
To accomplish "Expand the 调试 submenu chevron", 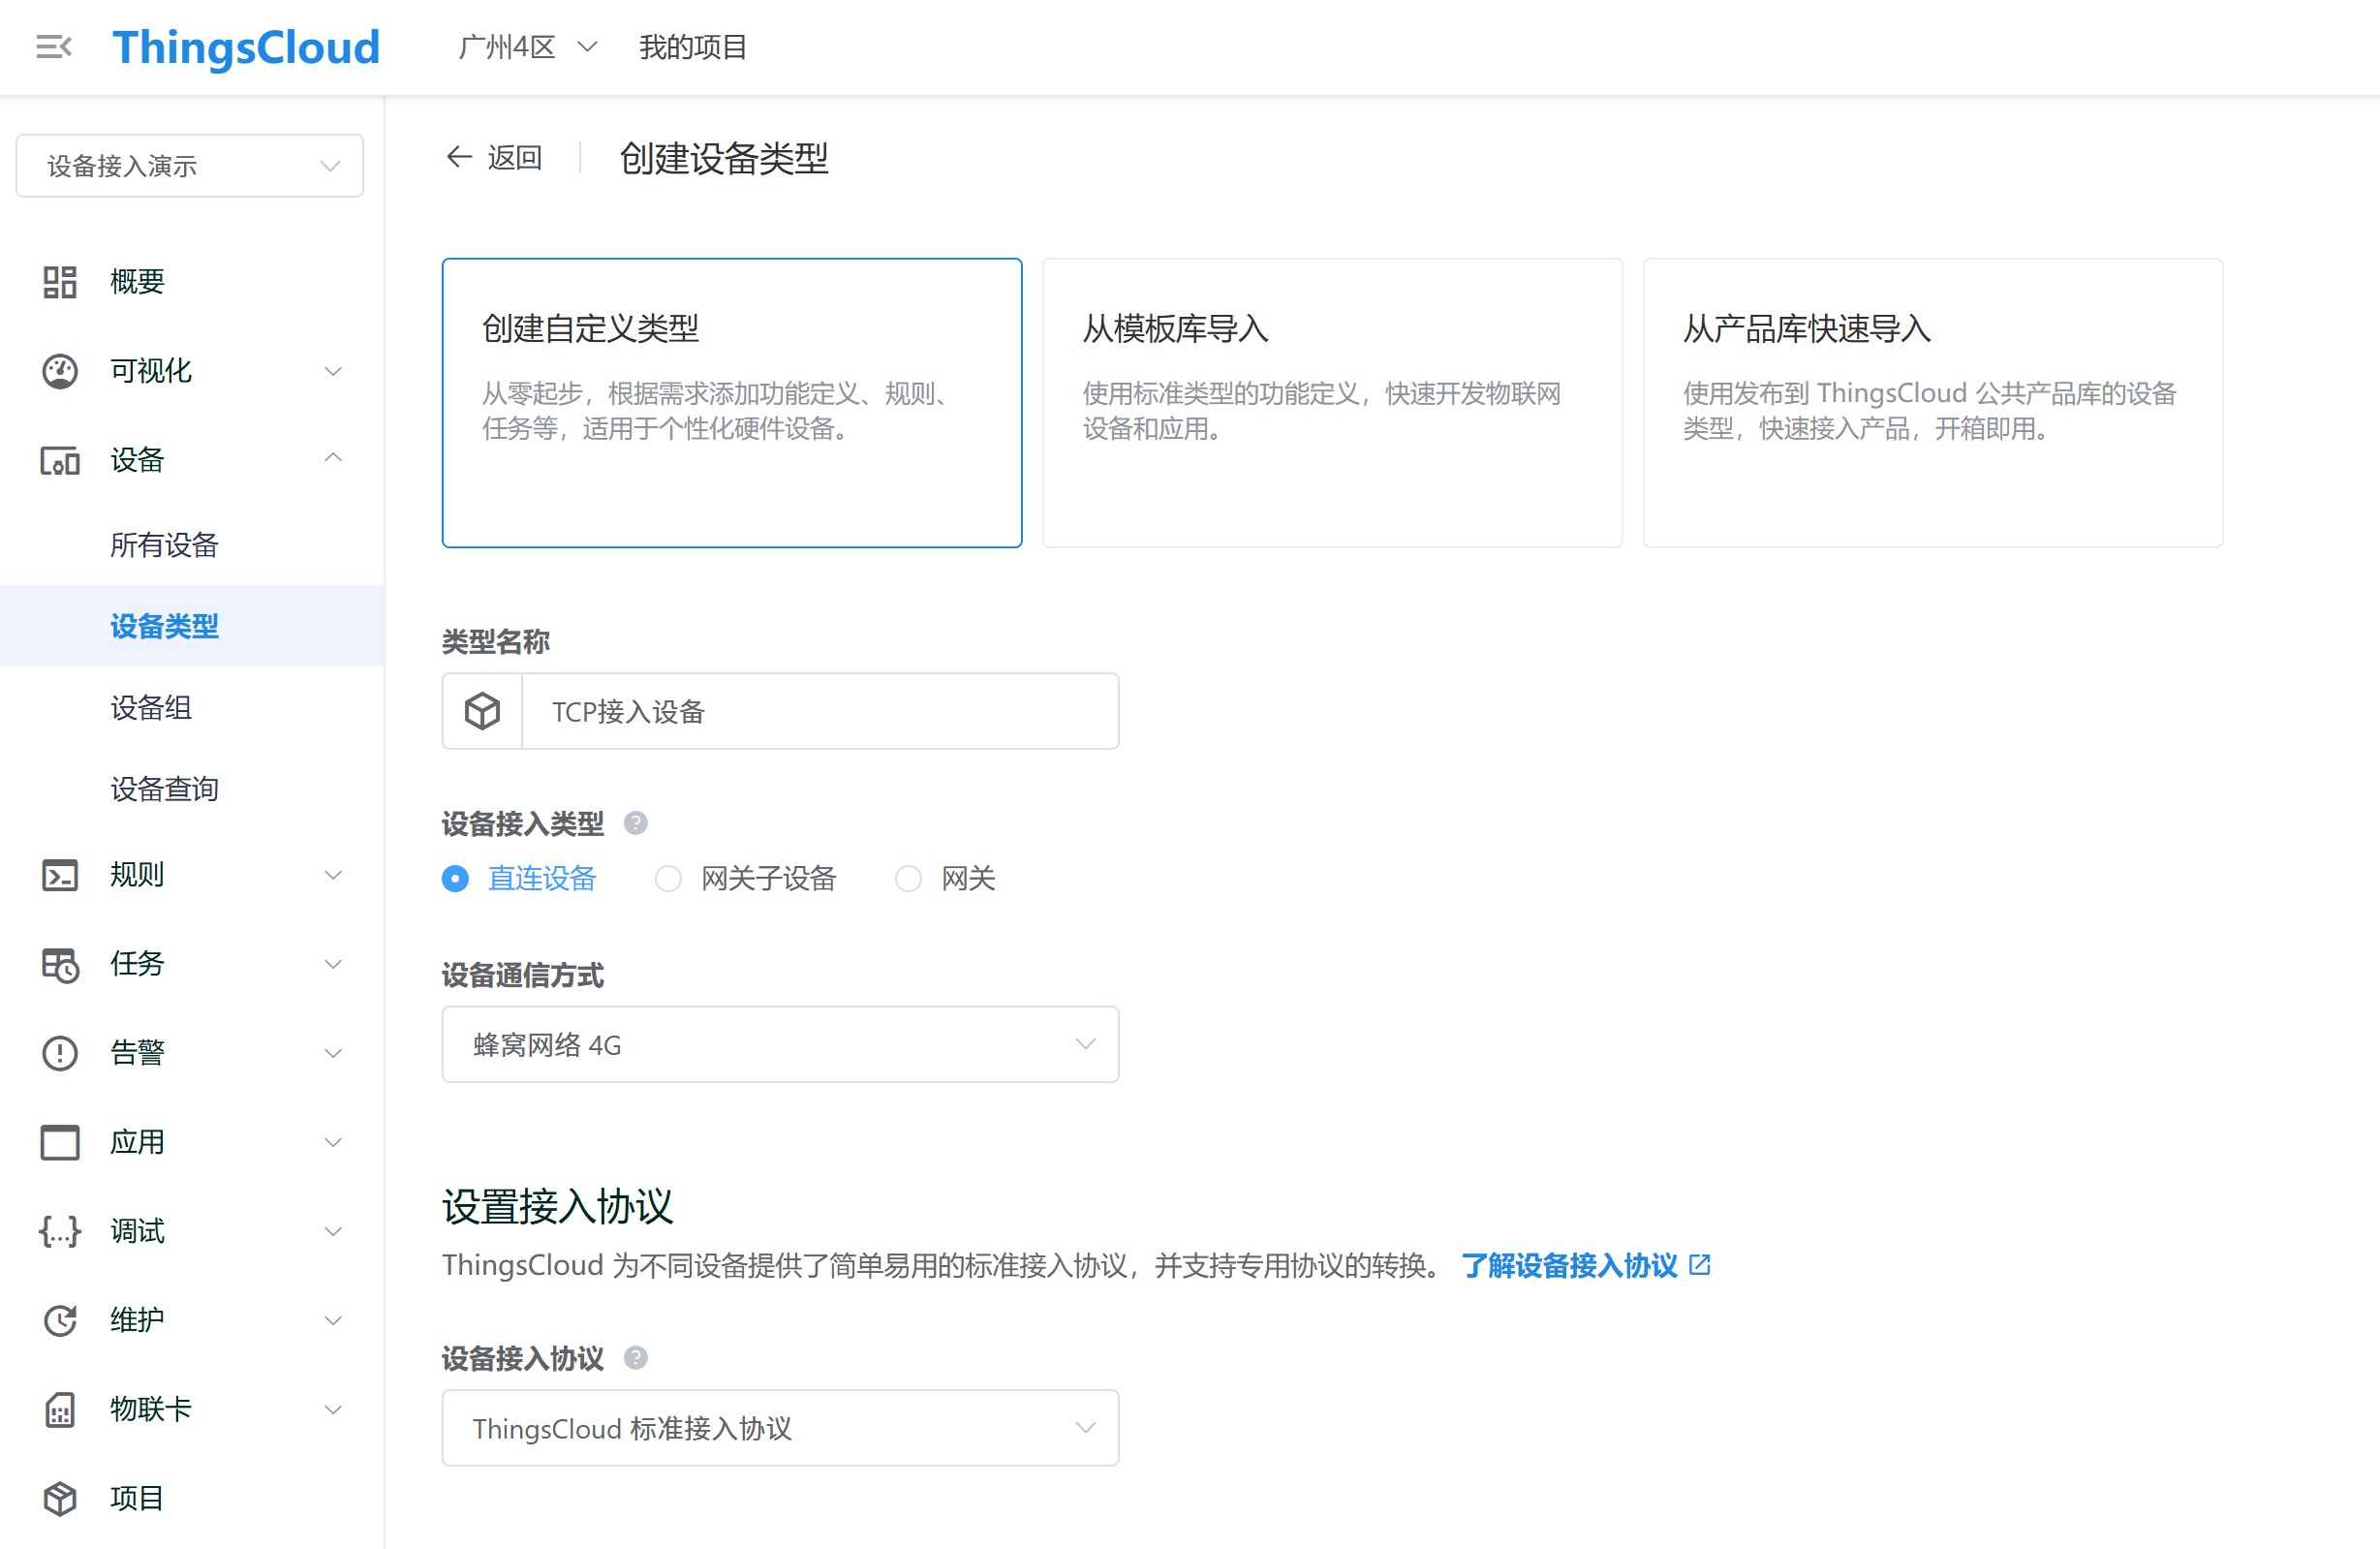I will pos(334,1231).
